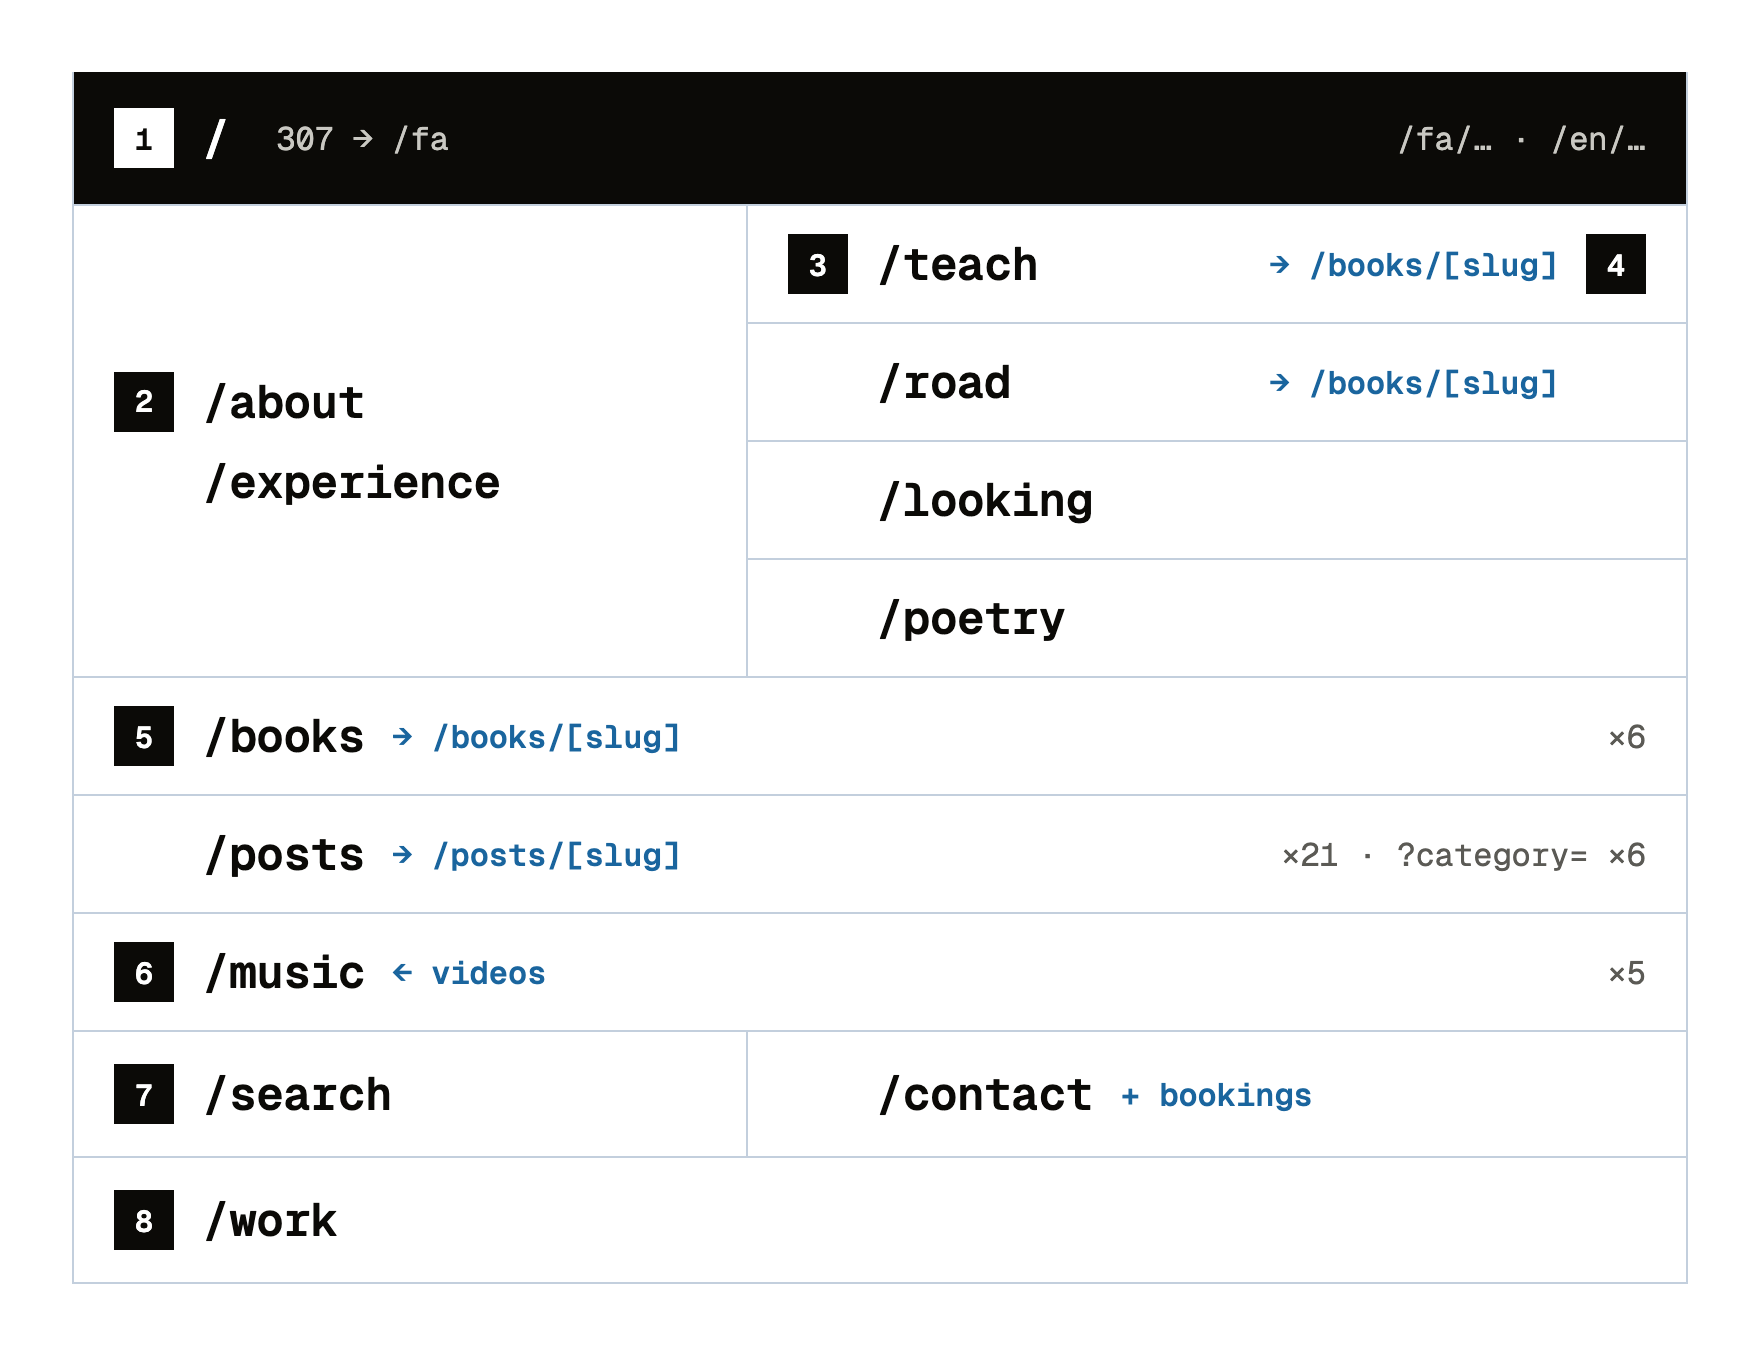Select the /about route
The height and width of the screenshot is (1356, 1760).
pyautogui.click(x=285, y=403)
